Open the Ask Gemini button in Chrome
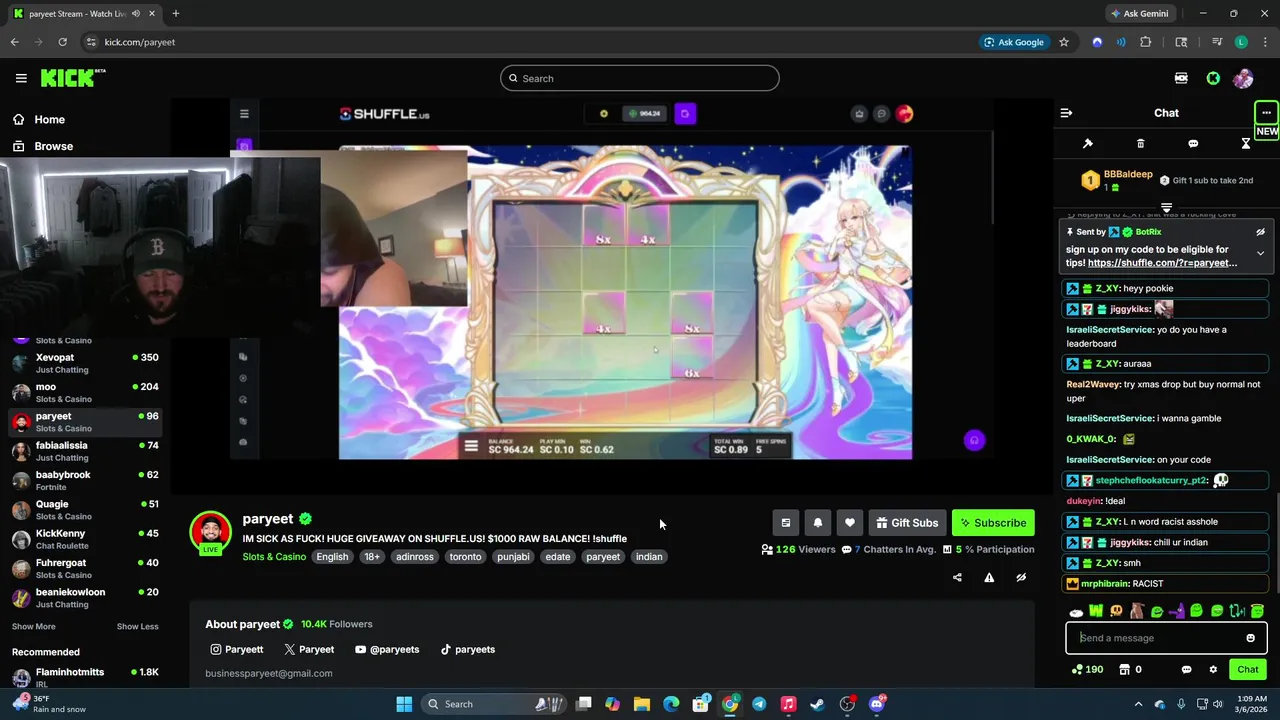1280x720 pixels. [1138, 14]
